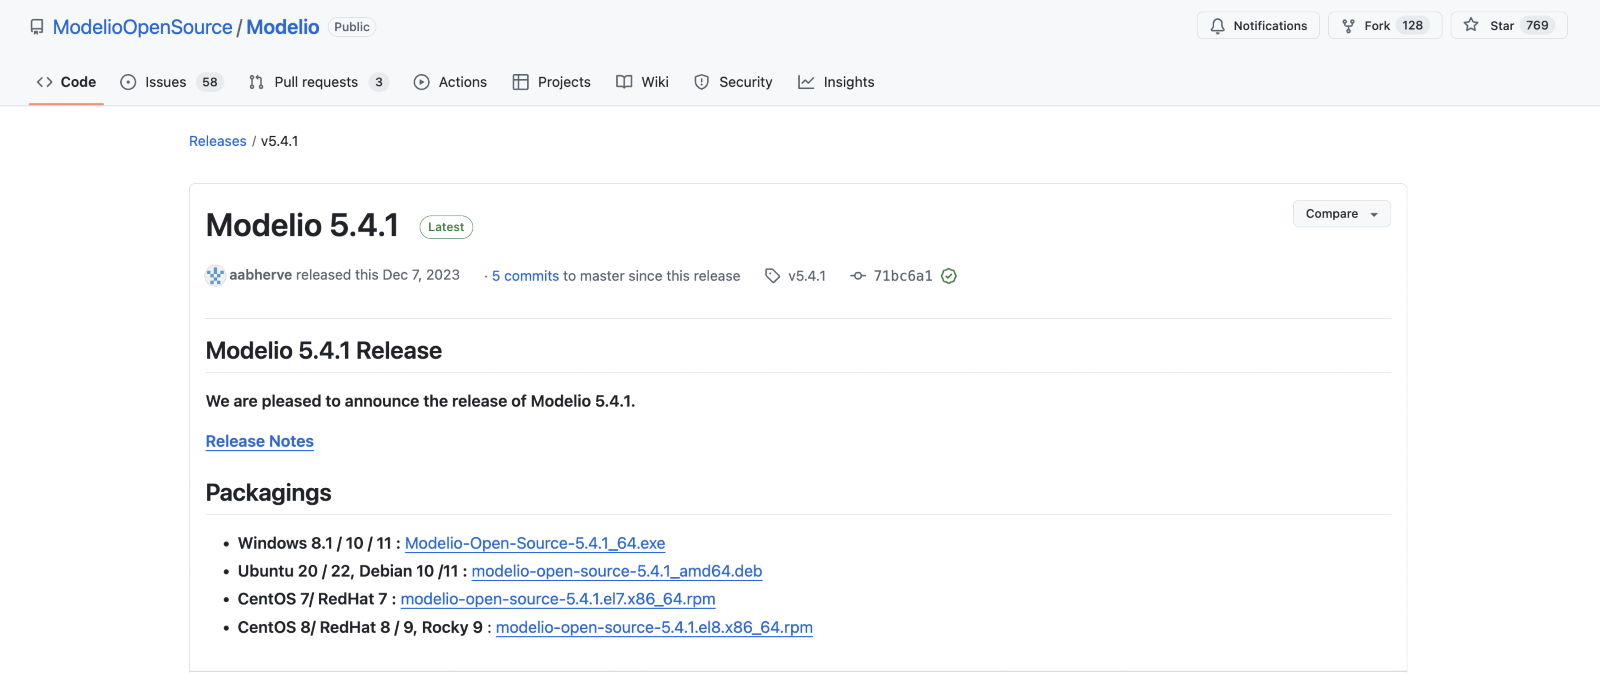View the 5 commits since this release
Screen dimensions: 1600x673
[x=525, y=276]
